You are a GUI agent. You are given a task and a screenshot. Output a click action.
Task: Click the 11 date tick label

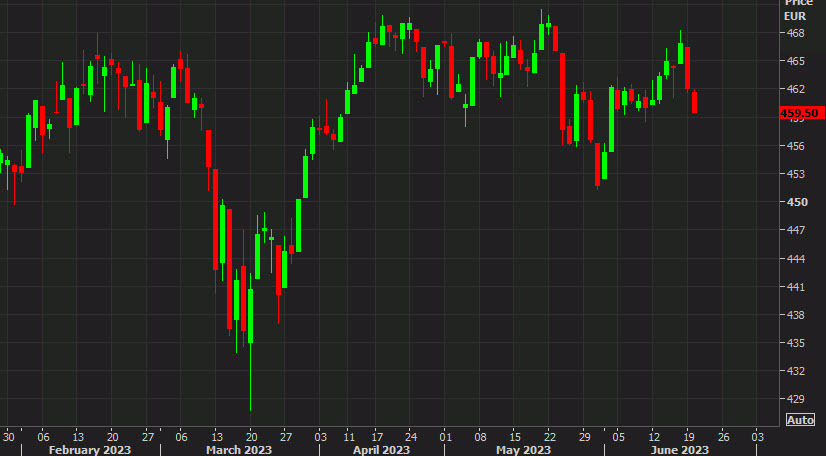(349, 437)
